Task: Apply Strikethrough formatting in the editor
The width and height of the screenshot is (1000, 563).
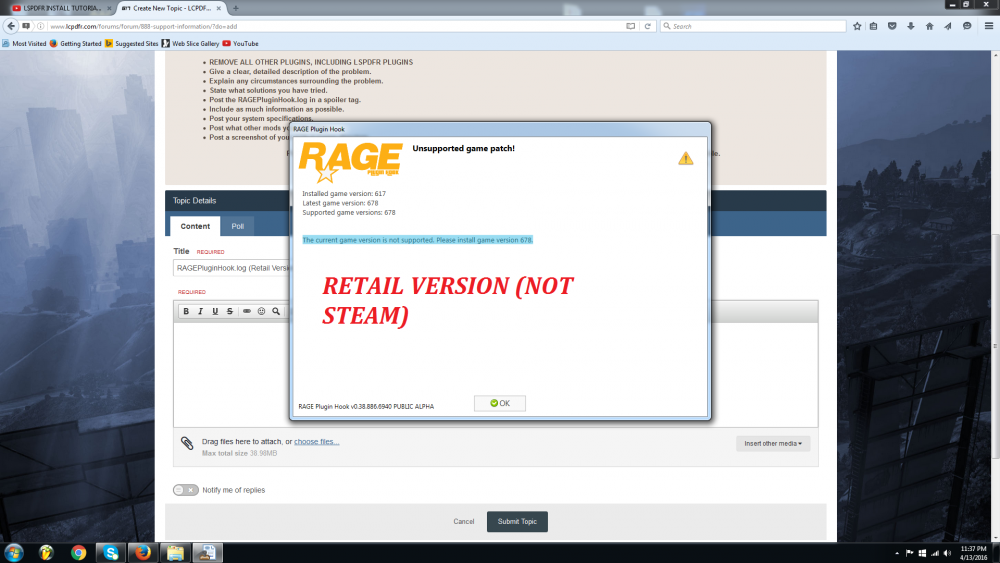Action: point(230,311)
